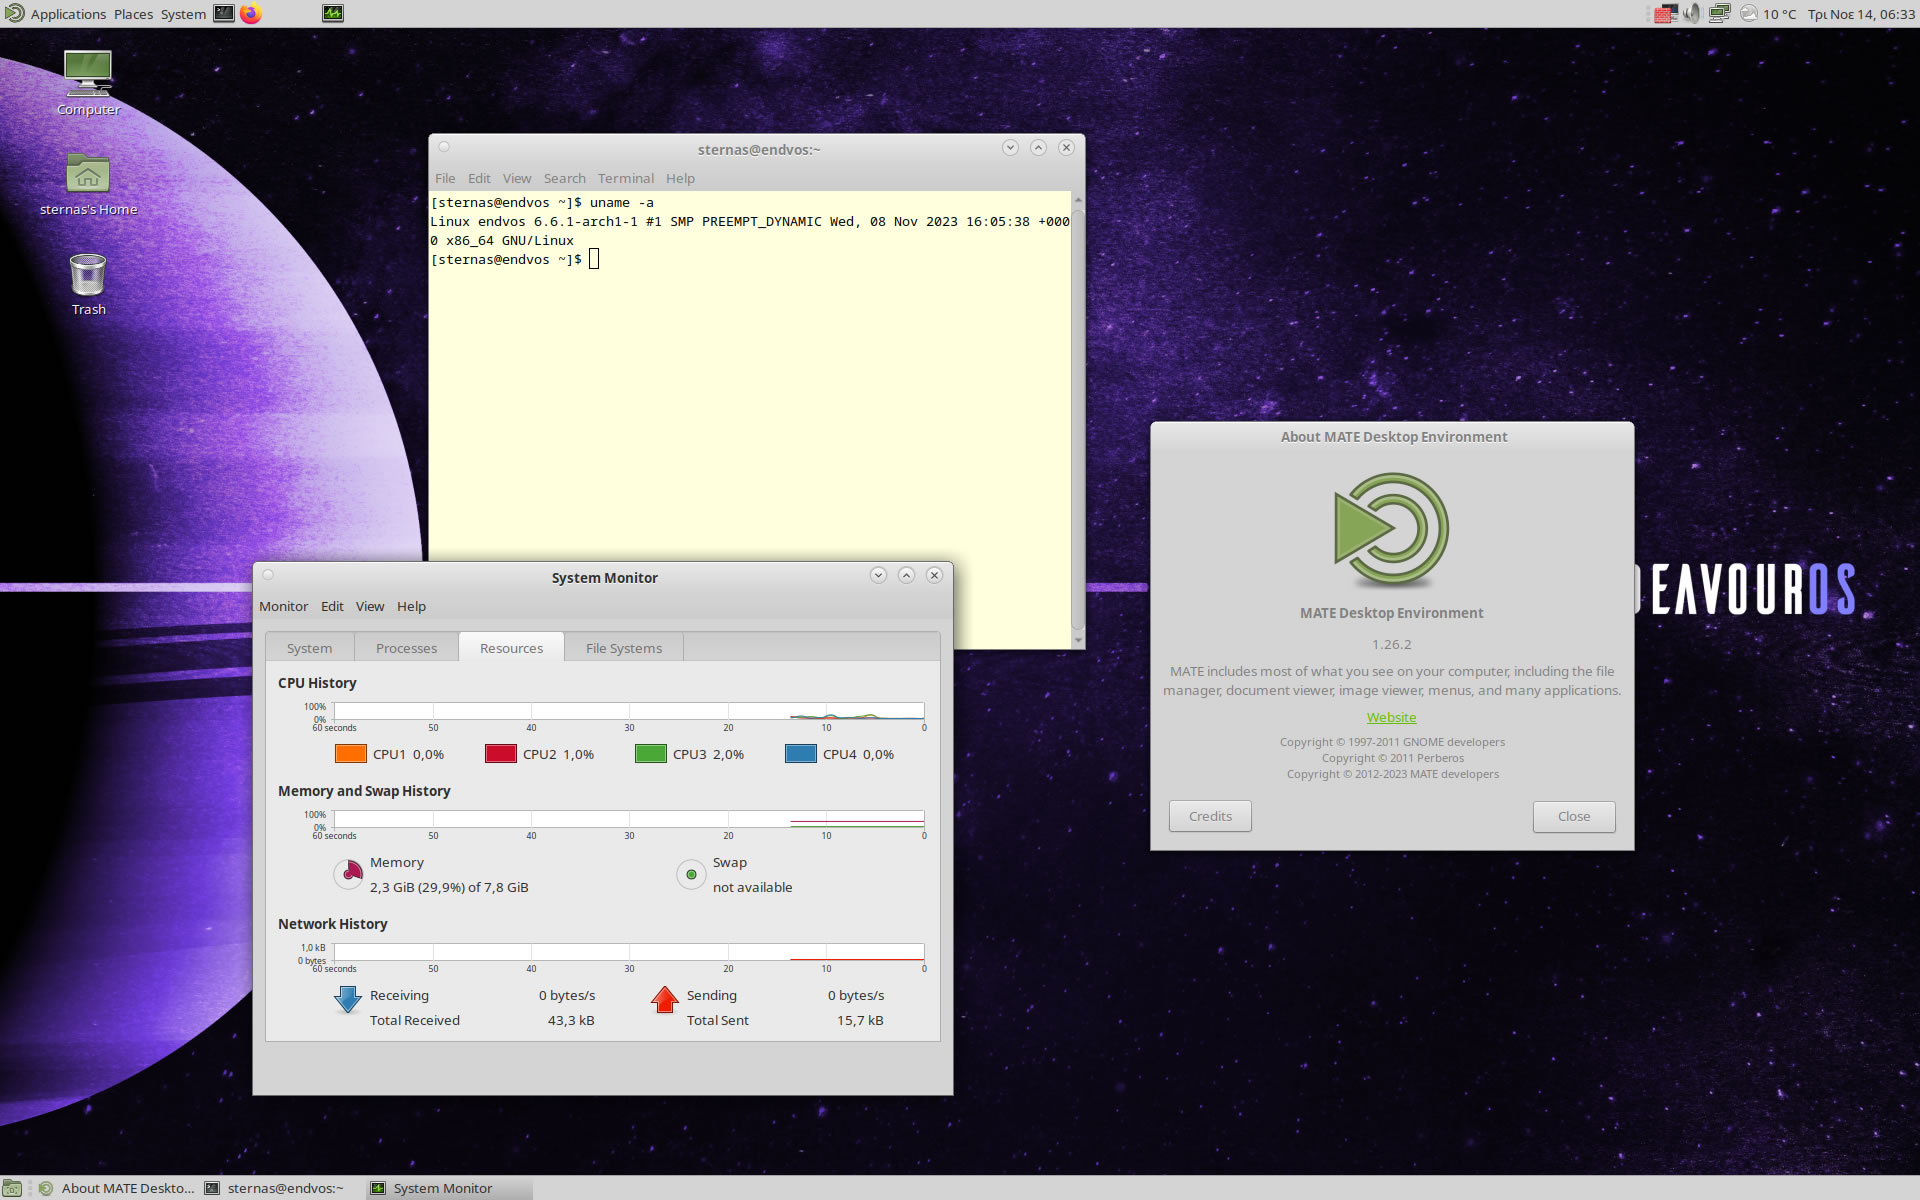1920x1200 pixels.
Task: Click the MATE version 1.26.2 text
Action: click(1391, 644)
